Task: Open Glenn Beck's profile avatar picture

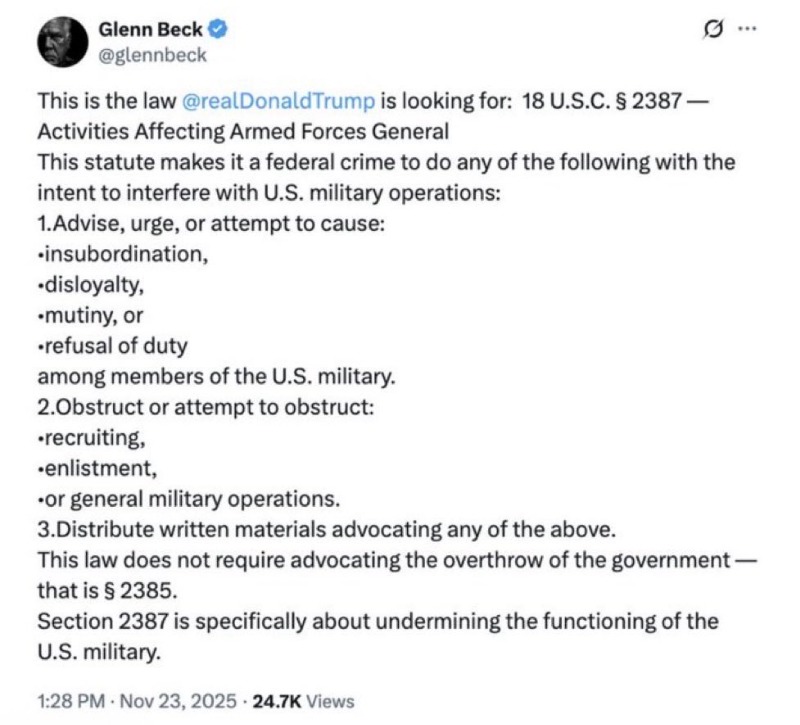Action: point(63,41)
